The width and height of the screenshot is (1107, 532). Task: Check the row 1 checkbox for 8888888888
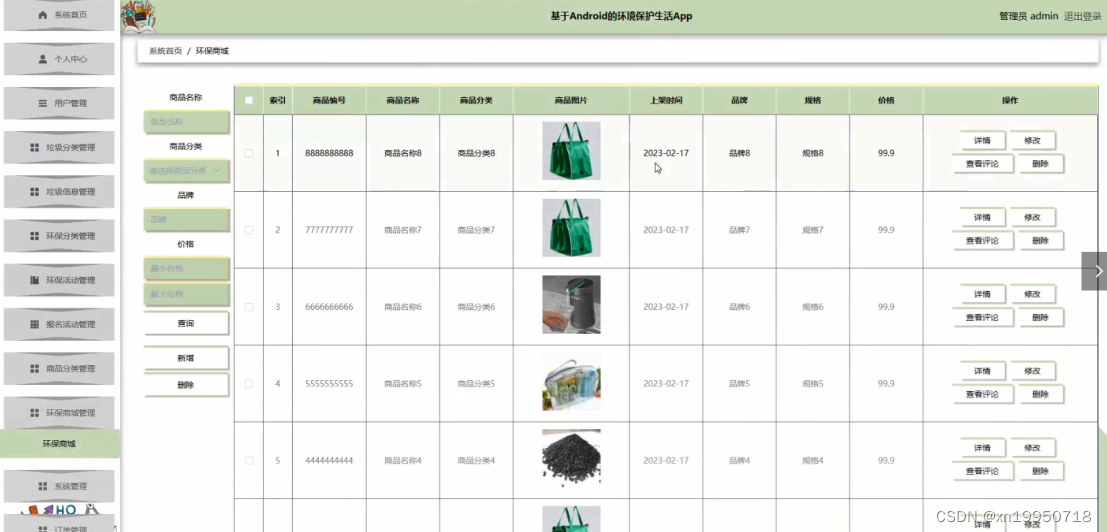tap(249, 153)
